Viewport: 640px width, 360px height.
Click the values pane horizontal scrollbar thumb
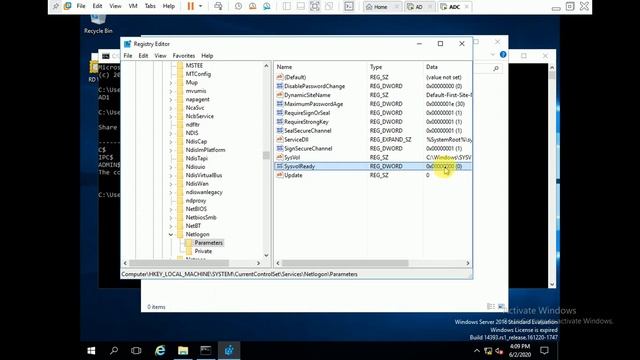[x=345, y=263]
